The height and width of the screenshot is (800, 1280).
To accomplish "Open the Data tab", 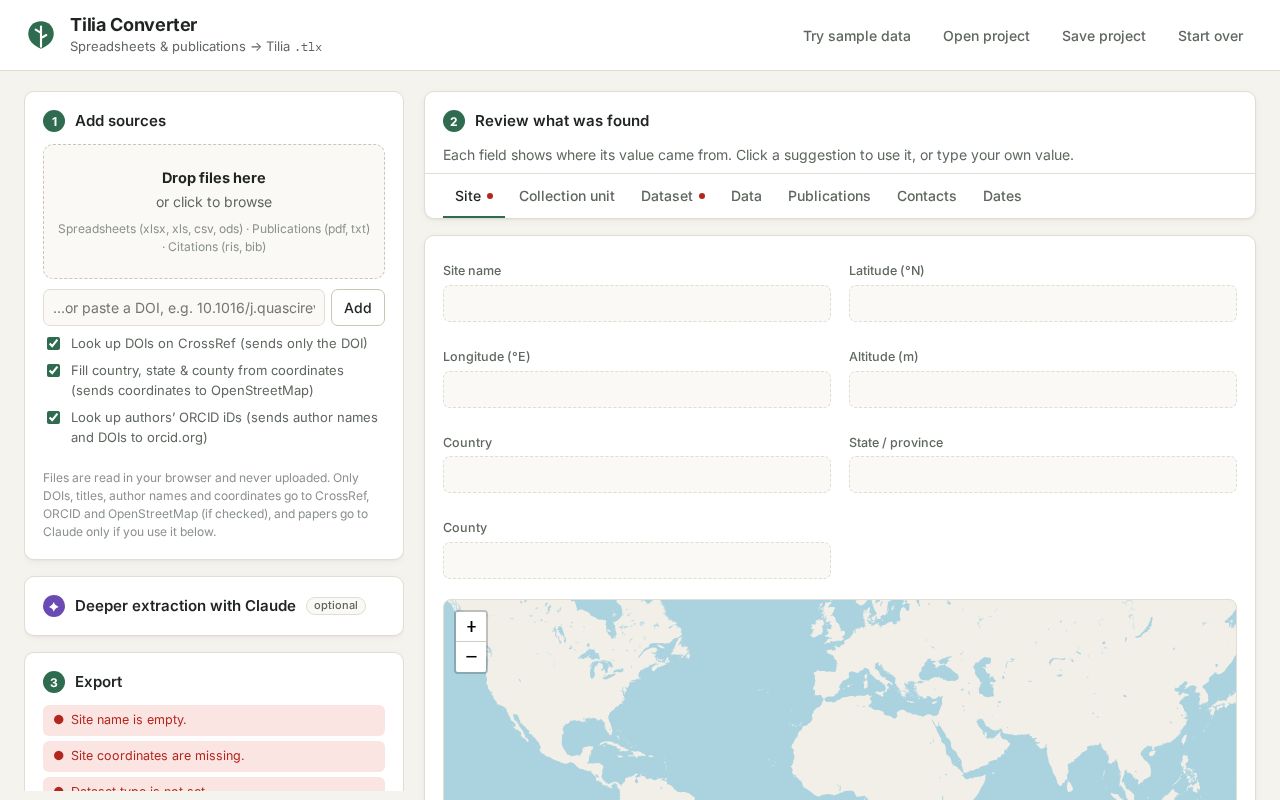I will (x=746, y=196).
